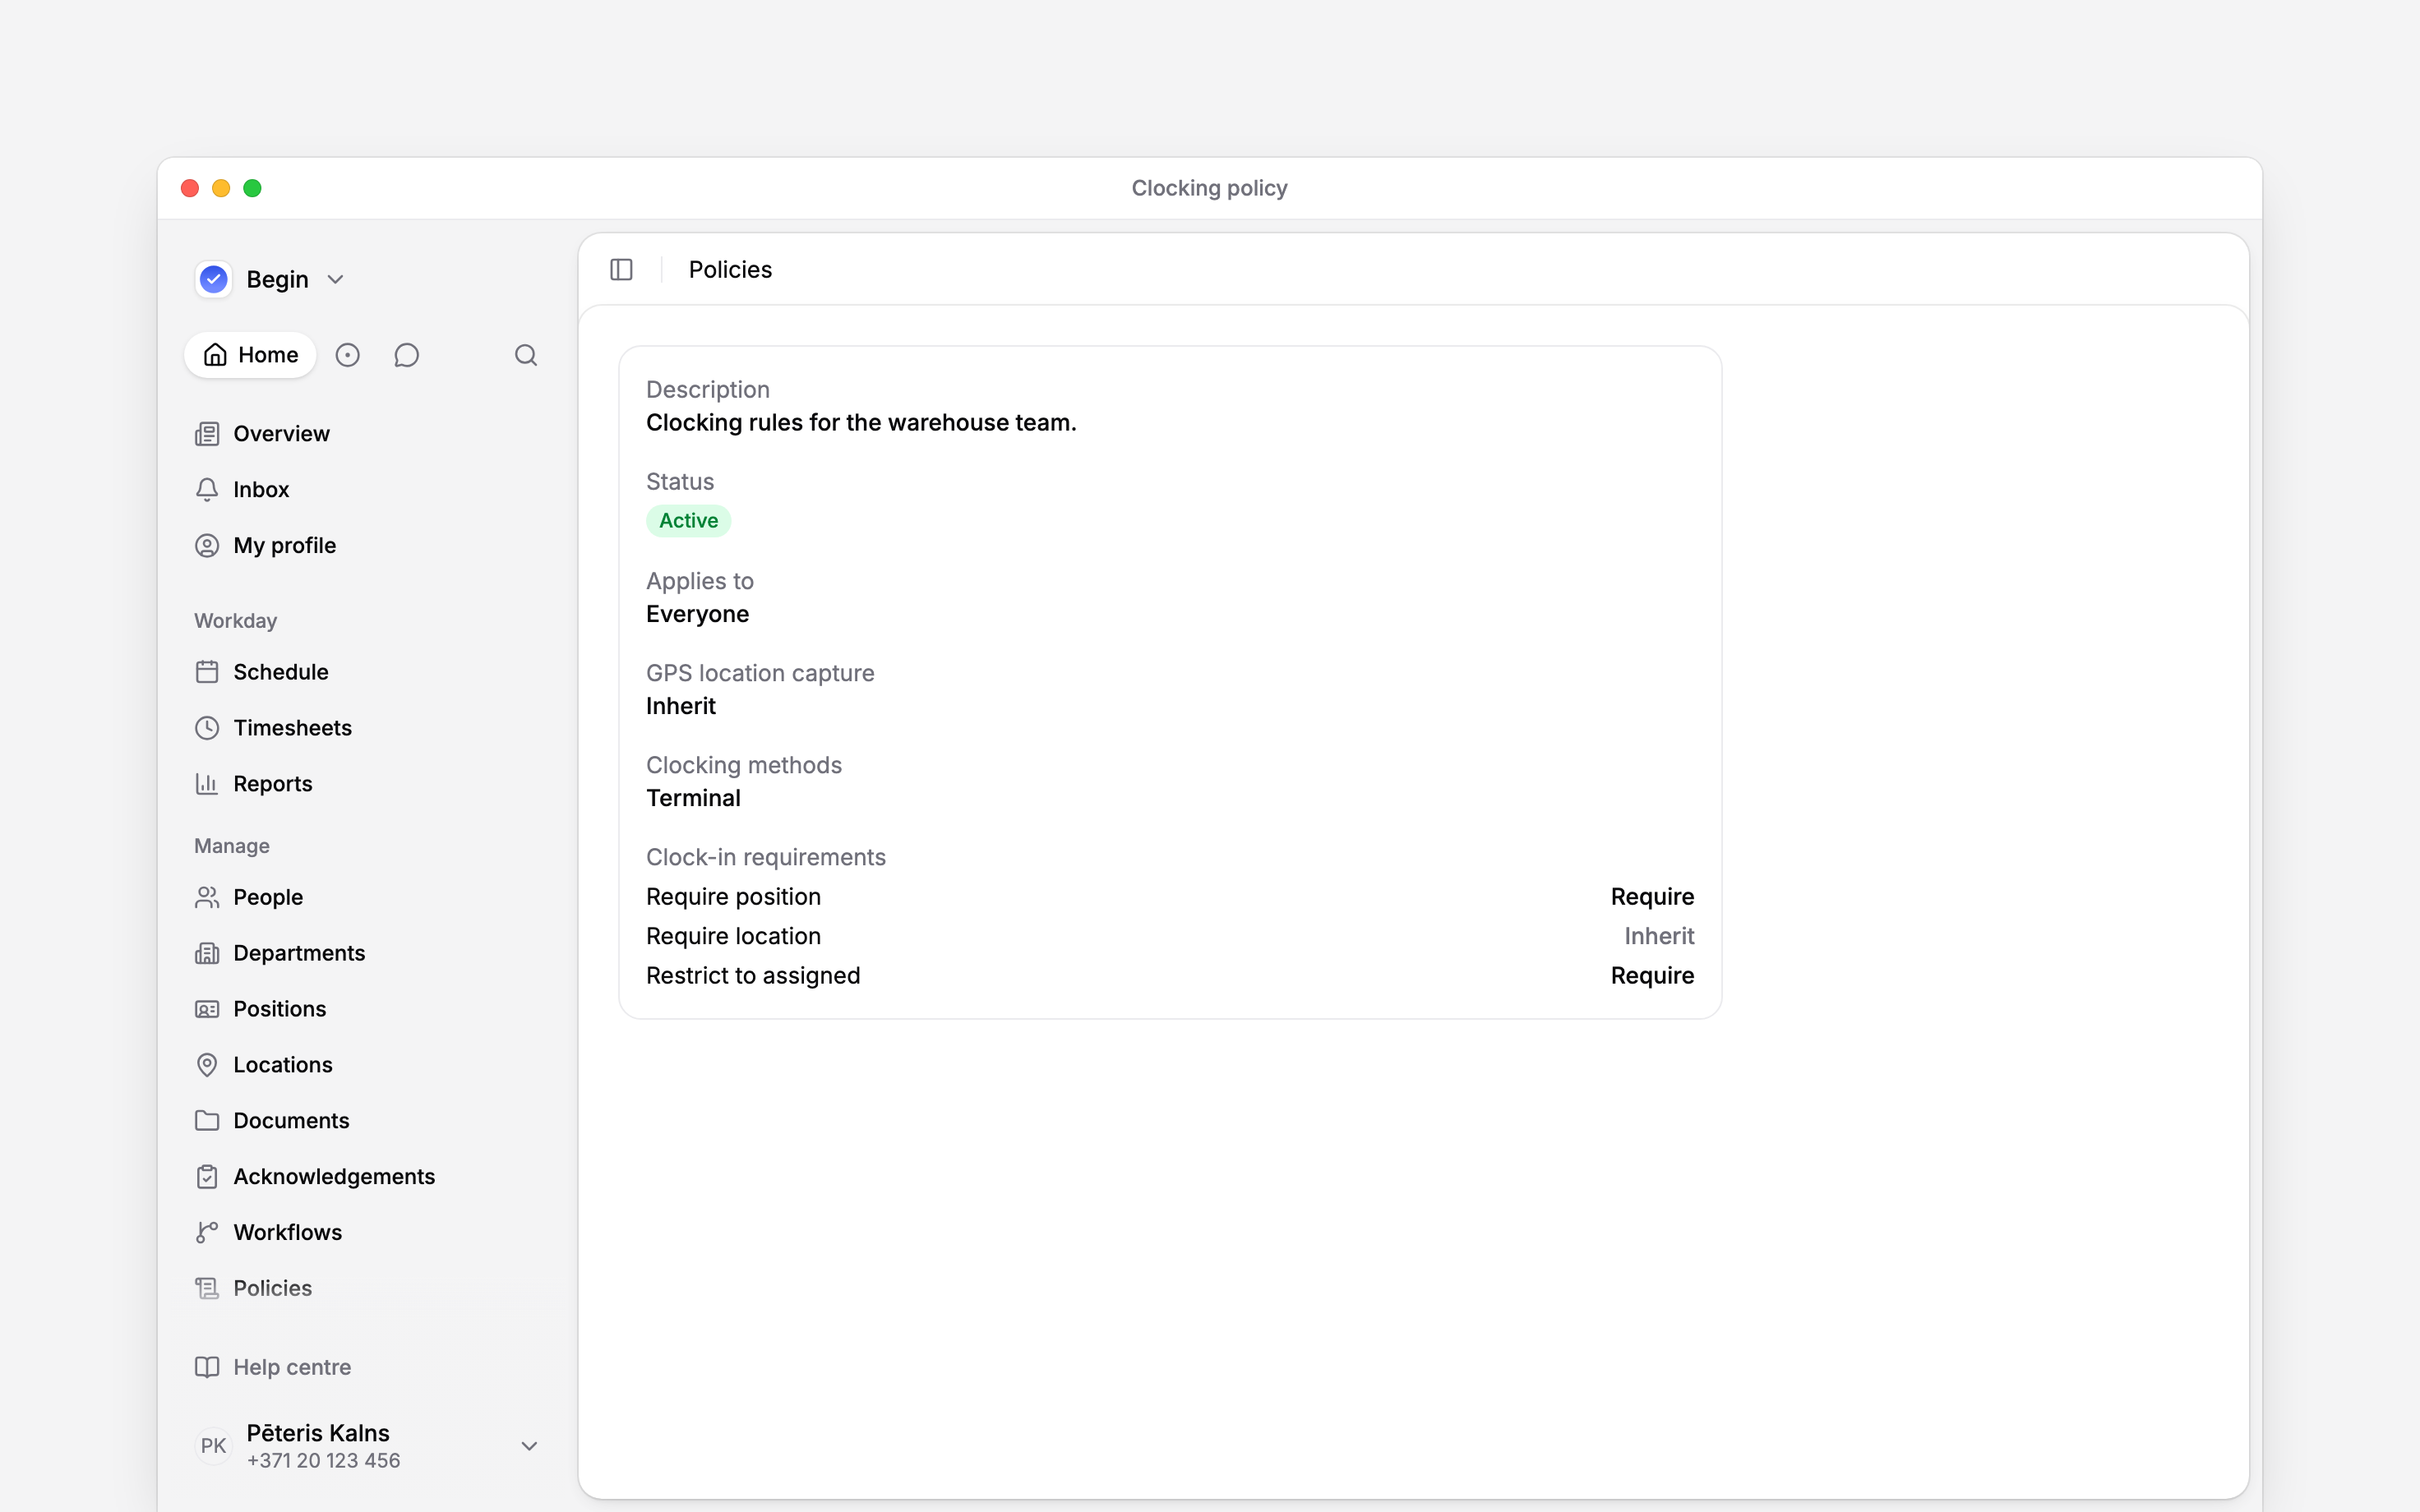The image size is (2420, 1512).
Task: Click the Clocking policy window title
Action: [1209, 188]
